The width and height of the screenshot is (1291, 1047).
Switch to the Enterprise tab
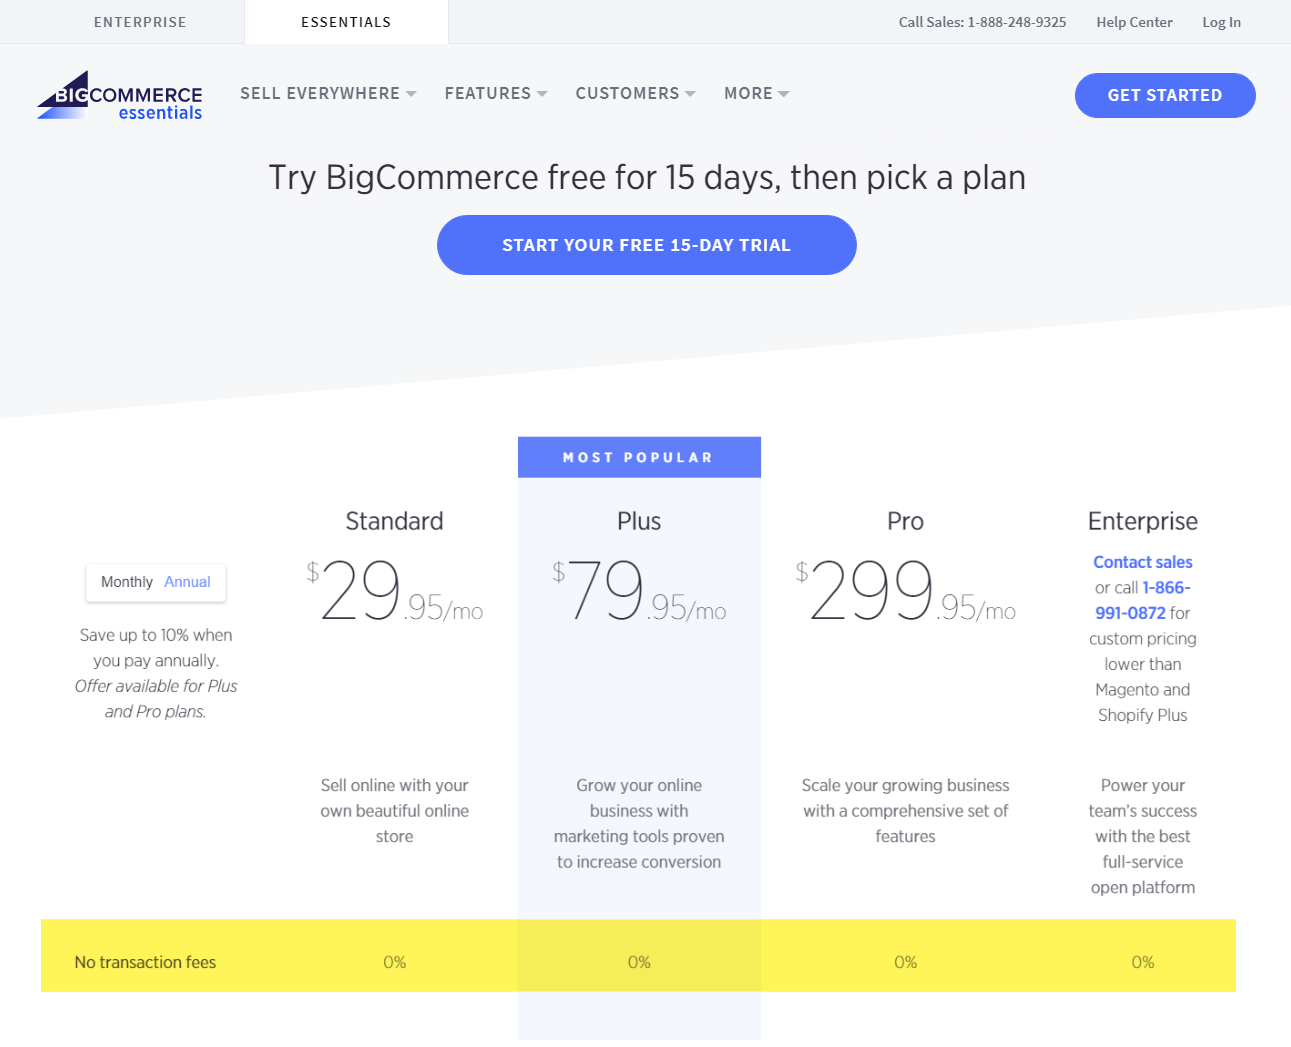point(140,22)
